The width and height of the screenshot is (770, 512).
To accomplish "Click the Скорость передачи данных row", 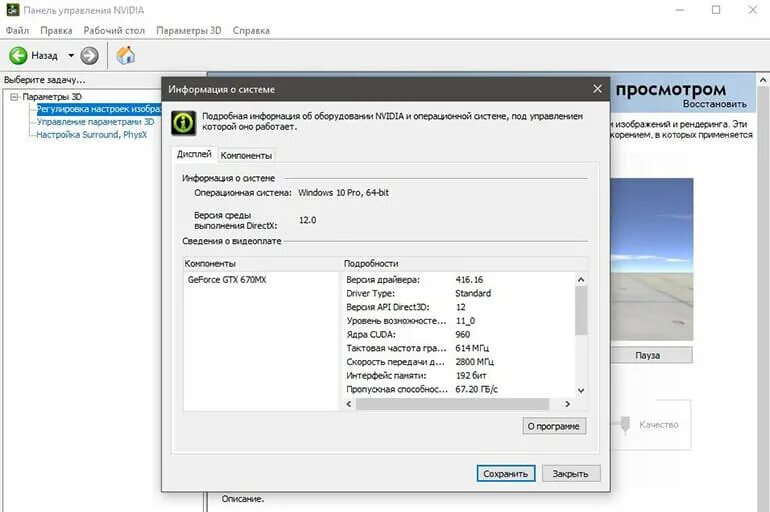I will click(460, 362).
